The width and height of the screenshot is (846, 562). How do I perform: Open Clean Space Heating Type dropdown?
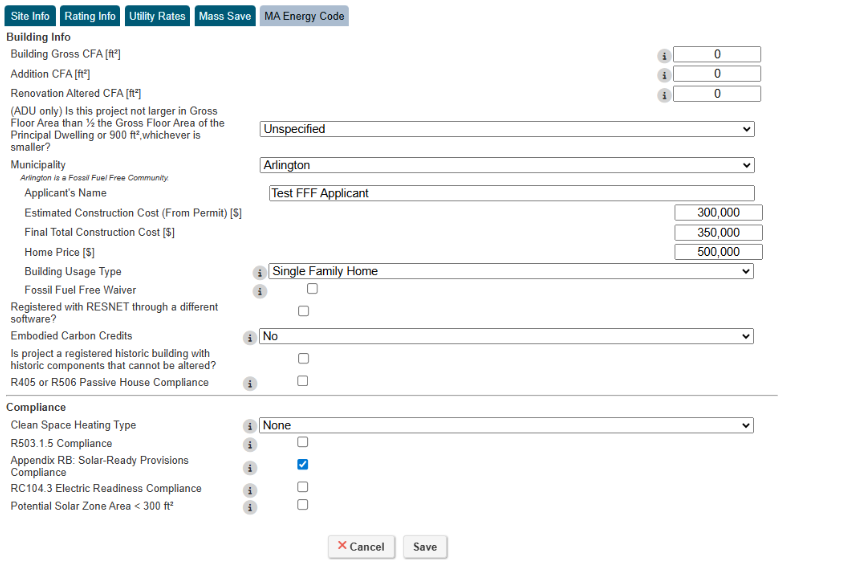(506, 426)
